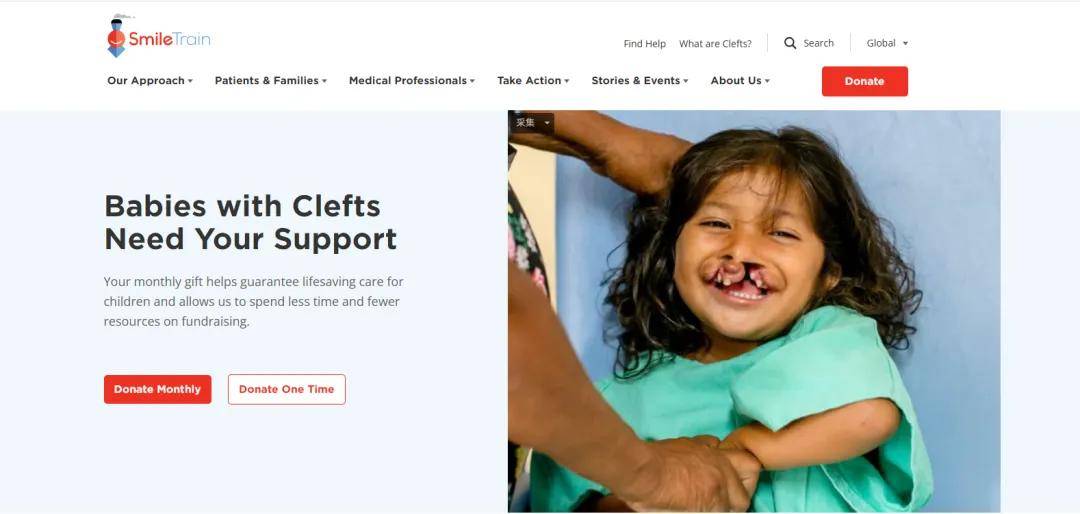Open the arrow beside 采集 overlay
Screen dimensions: 1080x514
click(x=548, y=123)
